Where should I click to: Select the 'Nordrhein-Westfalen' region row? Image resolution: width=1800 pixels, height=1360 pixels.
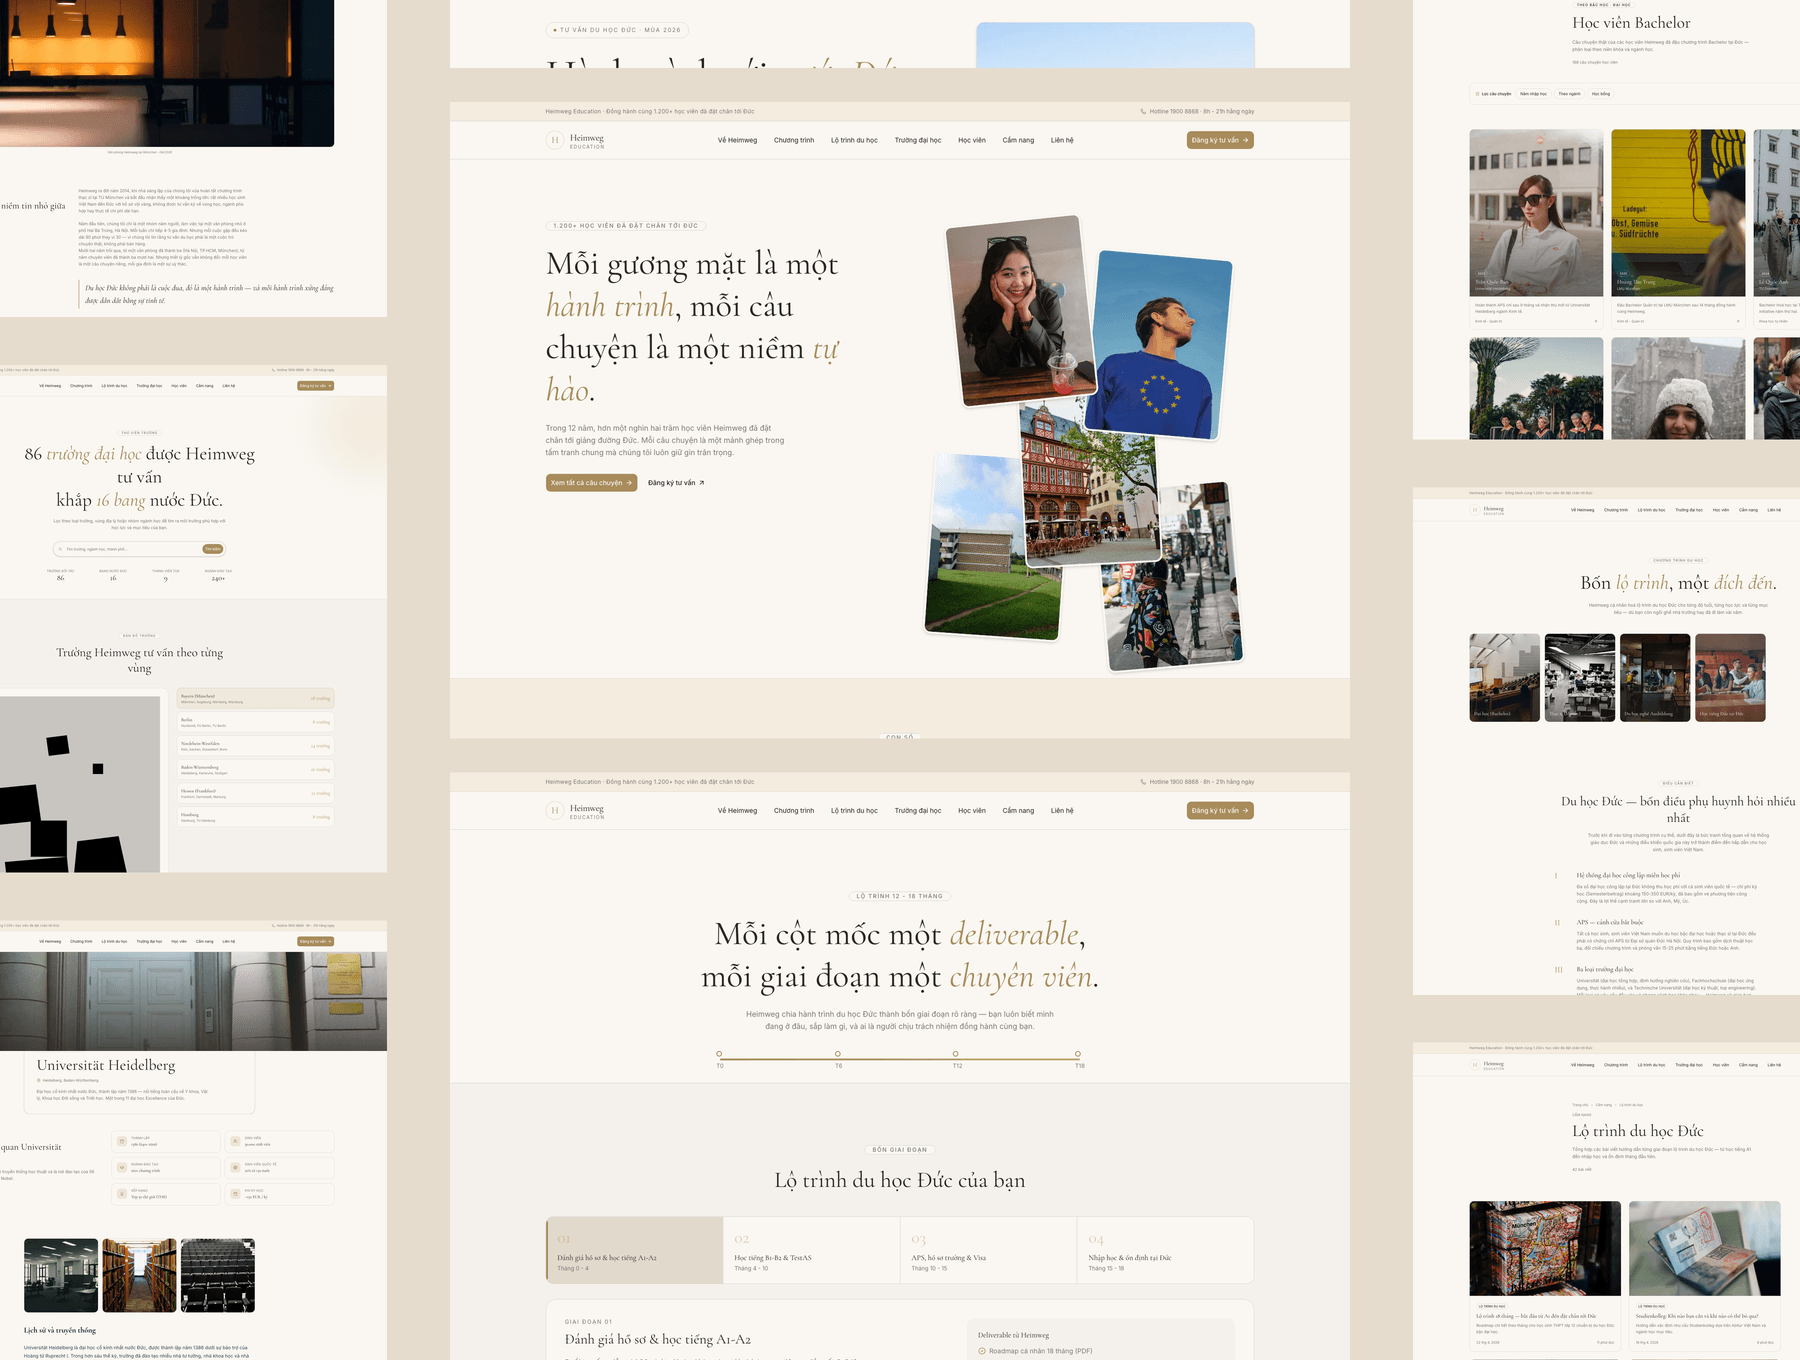255,746
